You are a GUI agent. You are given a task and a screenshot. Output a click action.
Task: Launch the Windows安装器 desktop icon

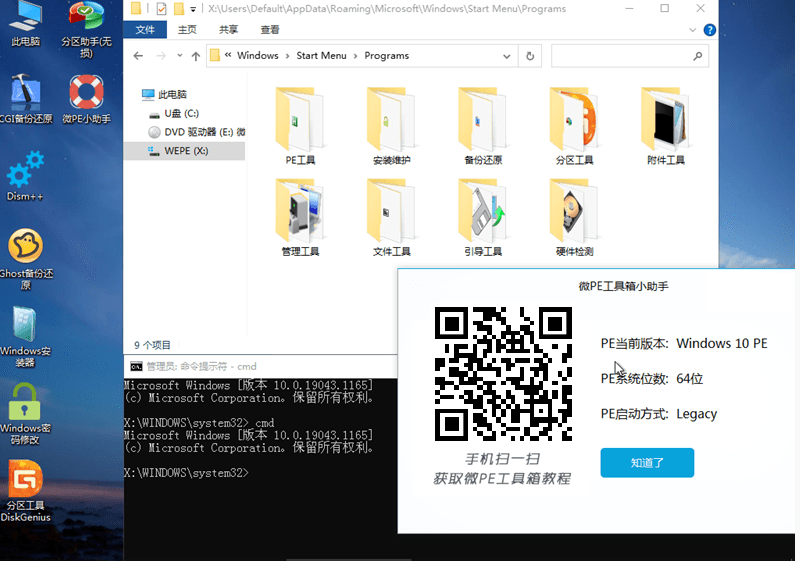pos(25,337)
